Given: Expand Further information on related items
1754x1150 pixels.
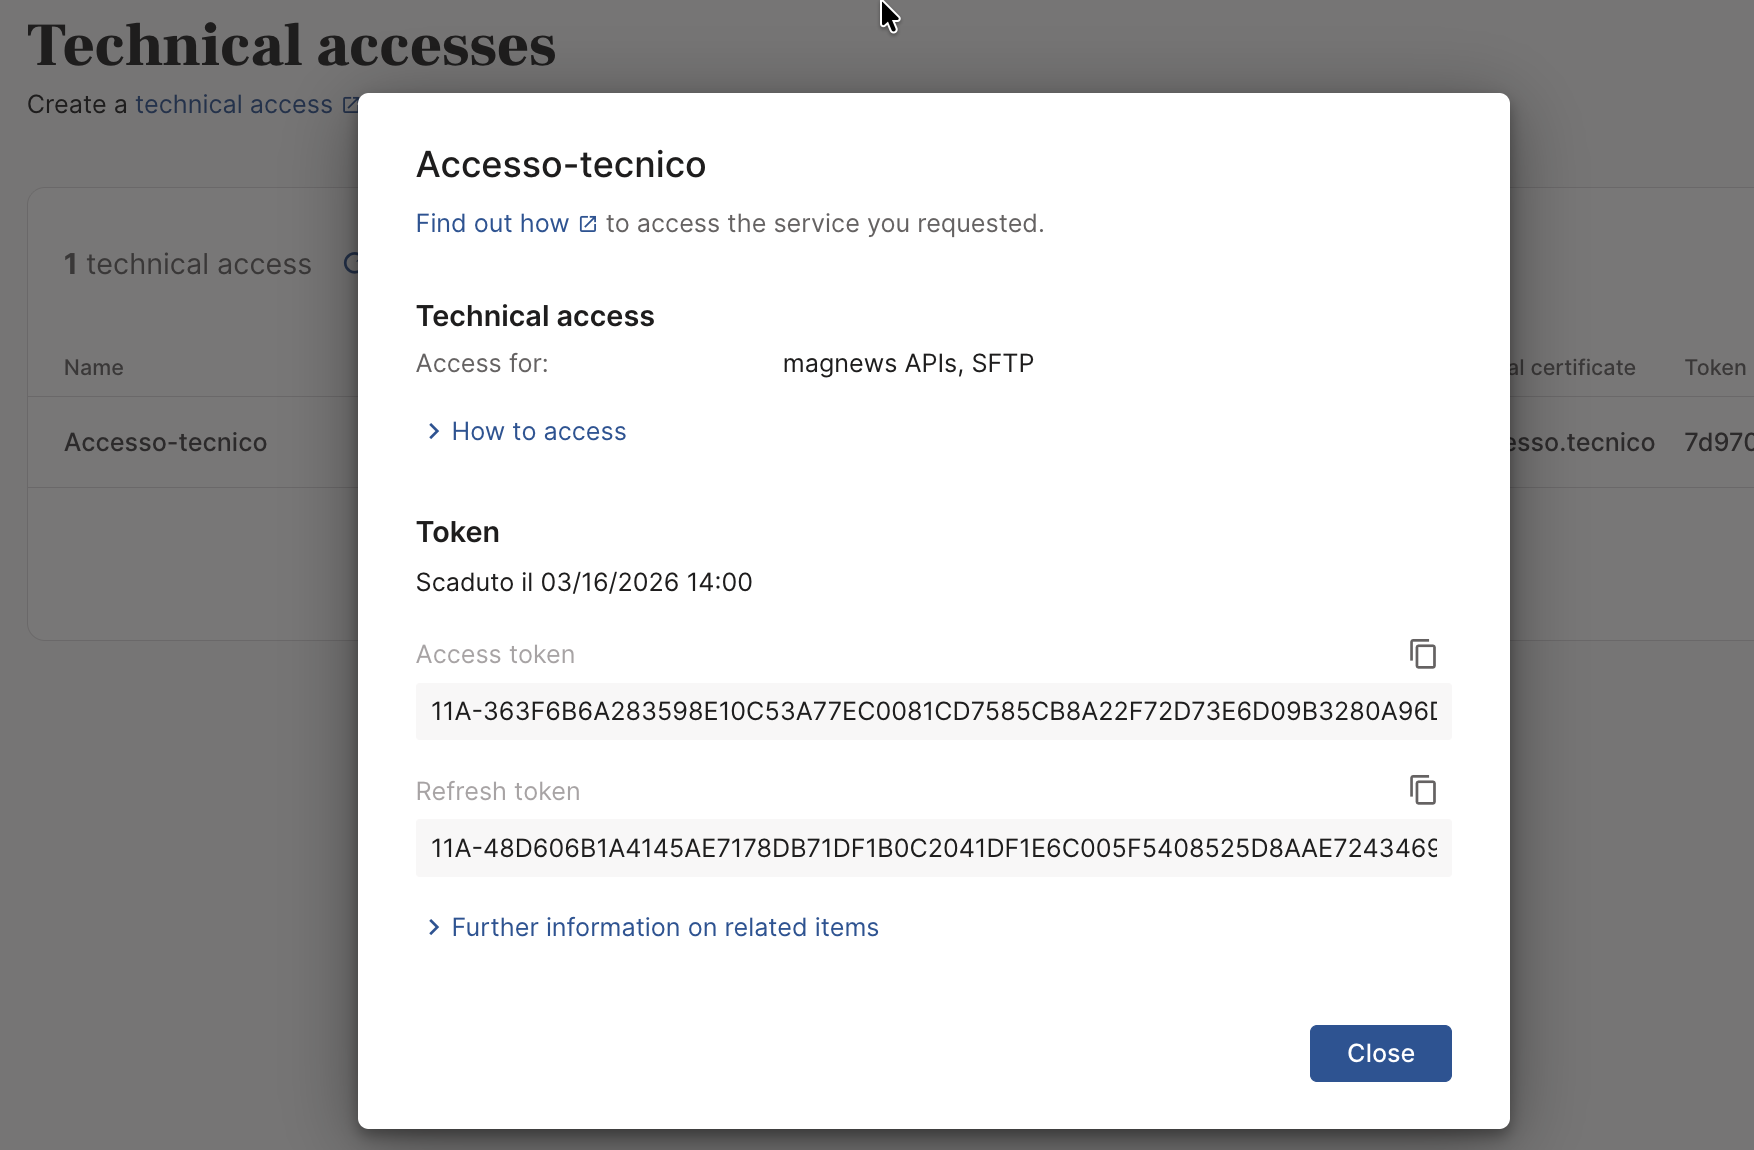Looking at the screenshot, I should pos(664,927).
